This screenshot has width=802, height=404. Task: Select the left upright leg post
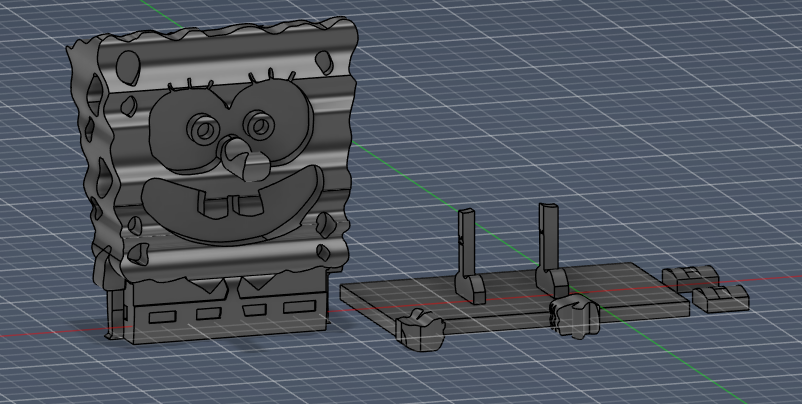[467, 256]
